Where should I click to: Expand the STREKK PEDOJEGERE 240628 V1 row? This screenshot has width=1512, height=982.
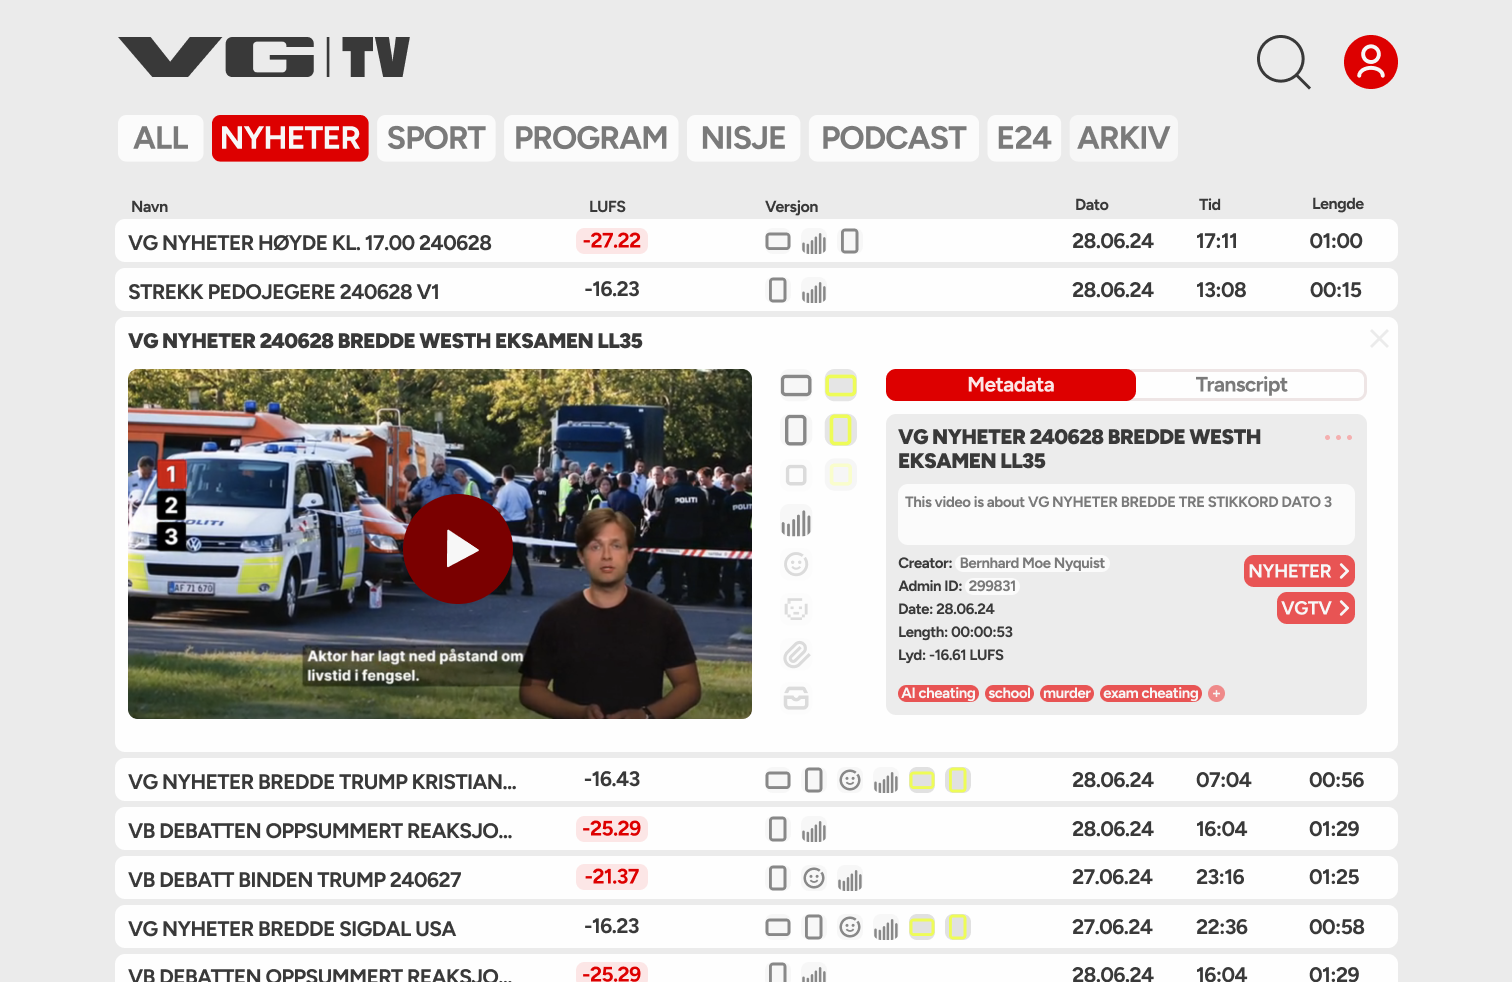tap(756, 290)
